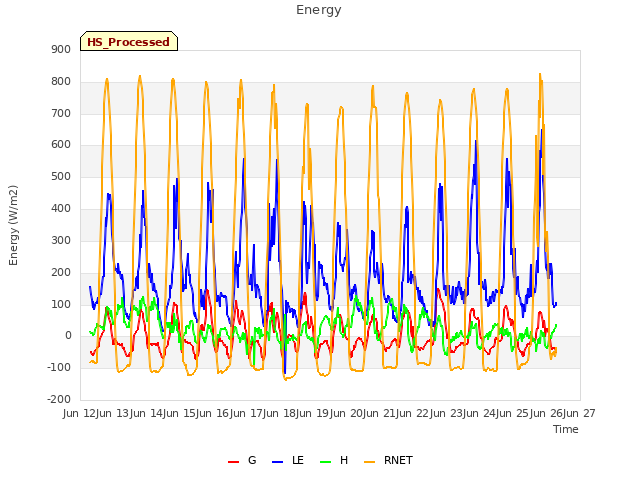Image resolution: width=640 pixels, height=480 pixels.
Task: Click the Jun 21 x-axis label
Action: pos(381,413)
